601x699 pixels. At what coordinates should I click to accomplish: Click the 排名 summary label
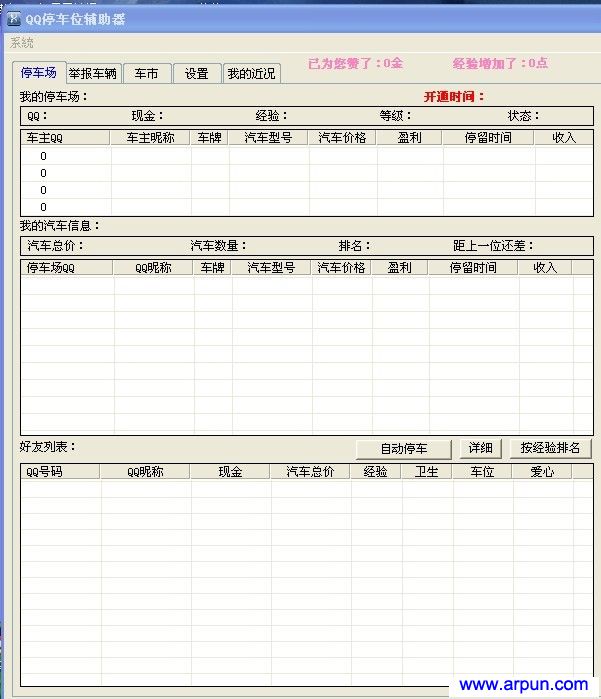coord(354,246)
